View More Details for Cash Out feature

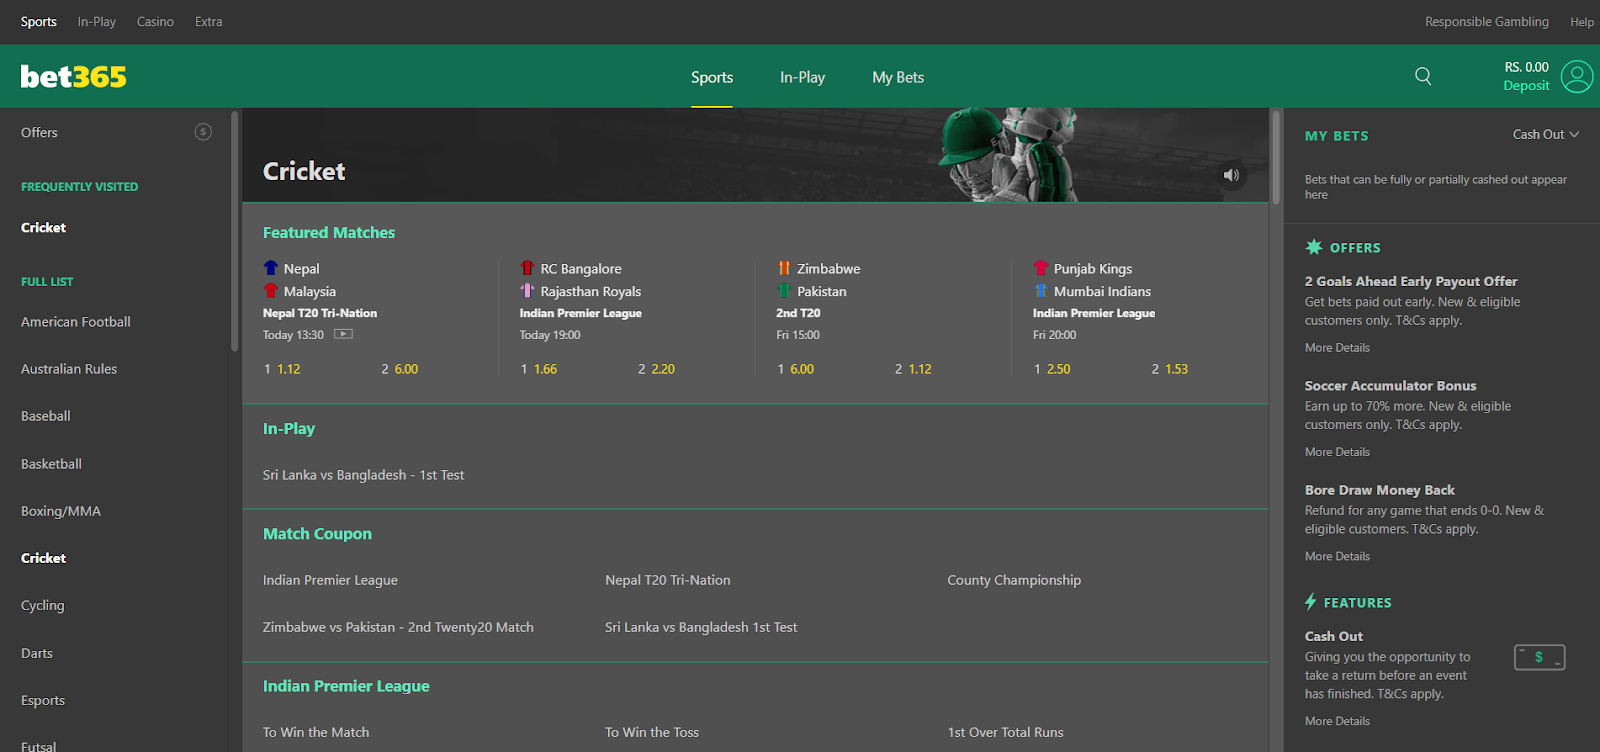click(1337, 721)
